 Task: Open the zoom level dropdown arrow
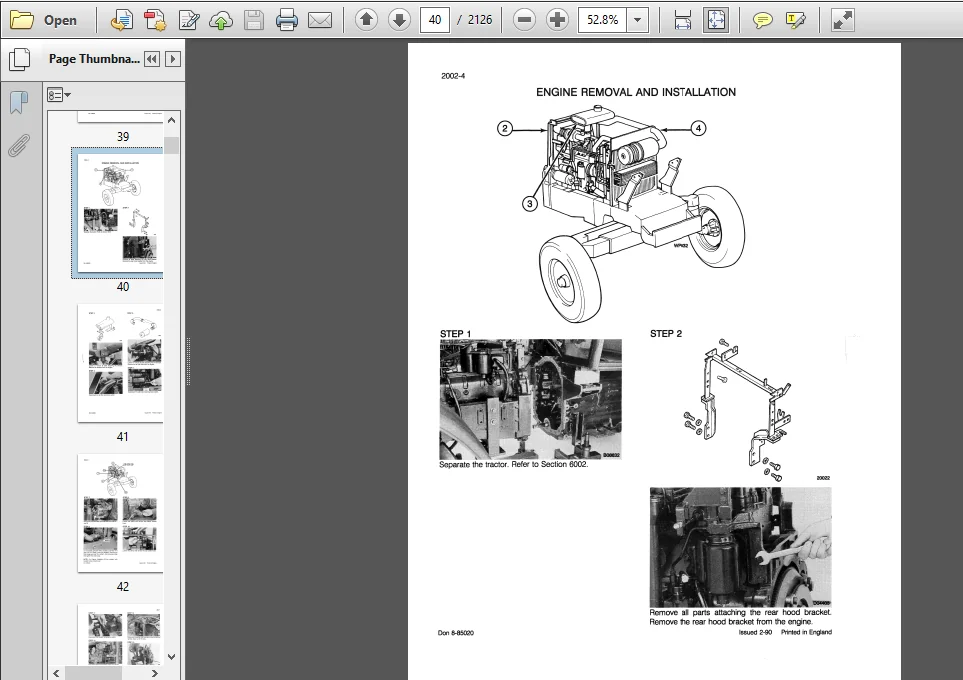point(637,20)
